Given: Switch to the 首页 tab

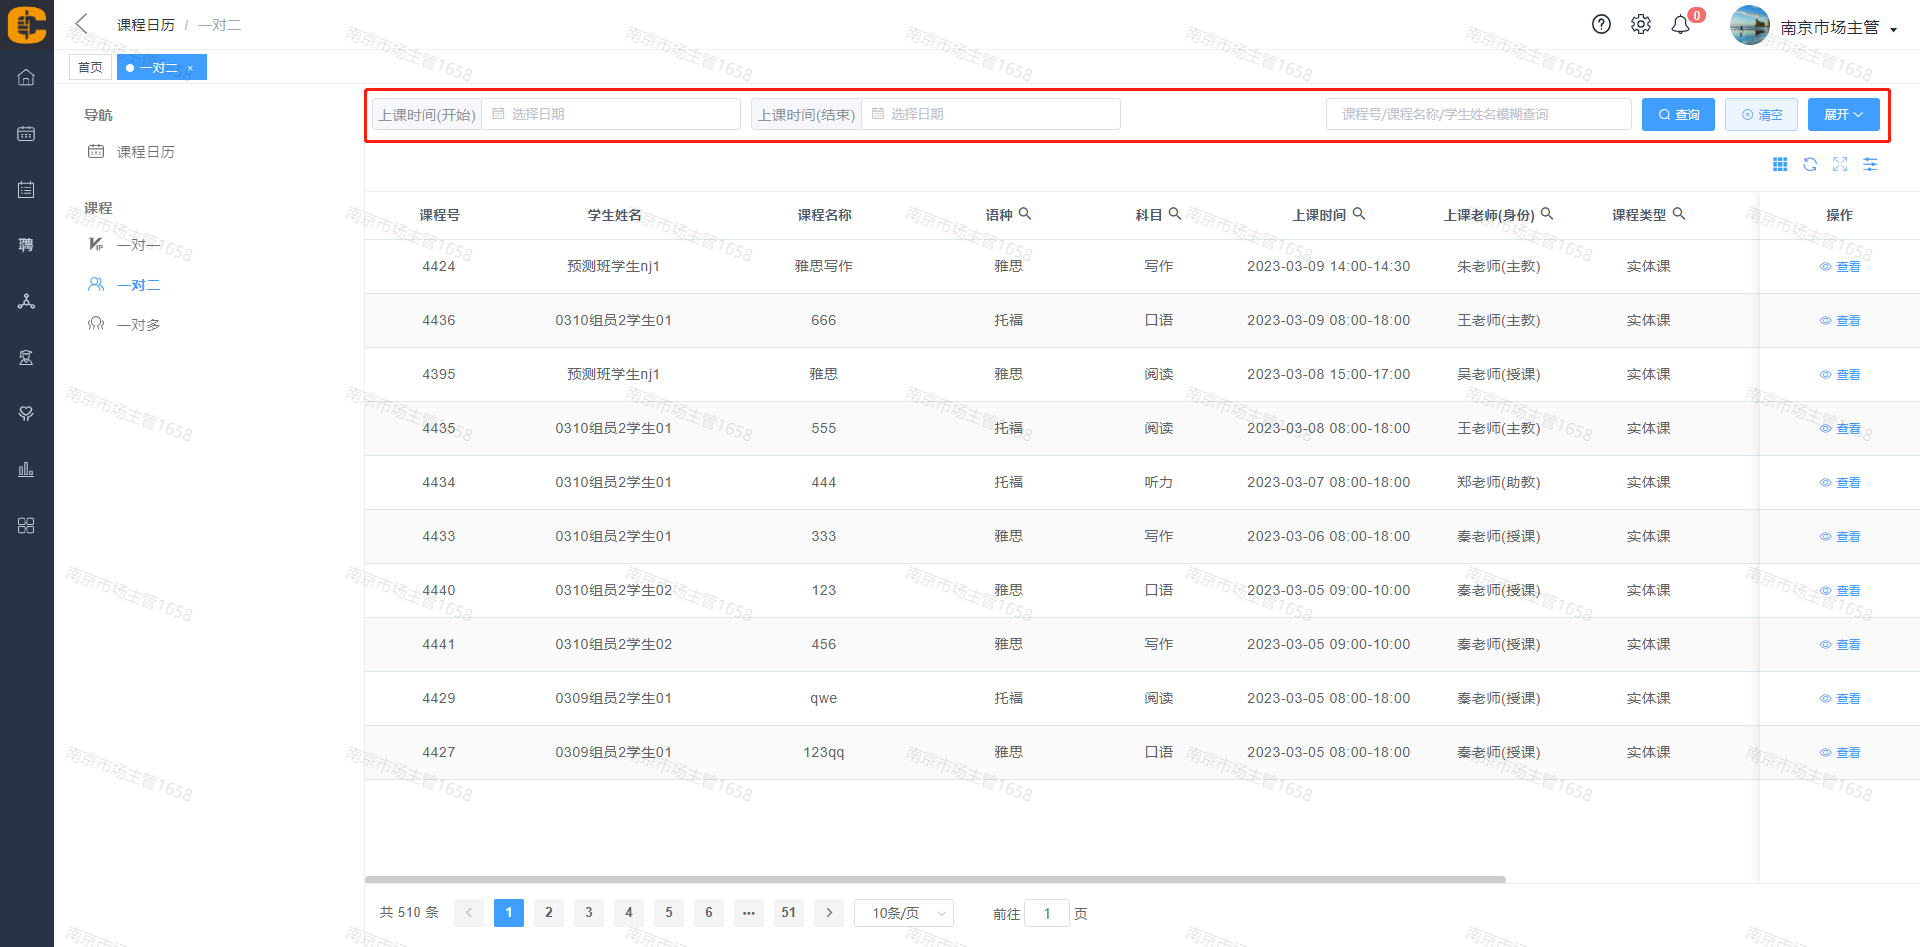Looking at the screenshot, I should [x=90, y=68].
